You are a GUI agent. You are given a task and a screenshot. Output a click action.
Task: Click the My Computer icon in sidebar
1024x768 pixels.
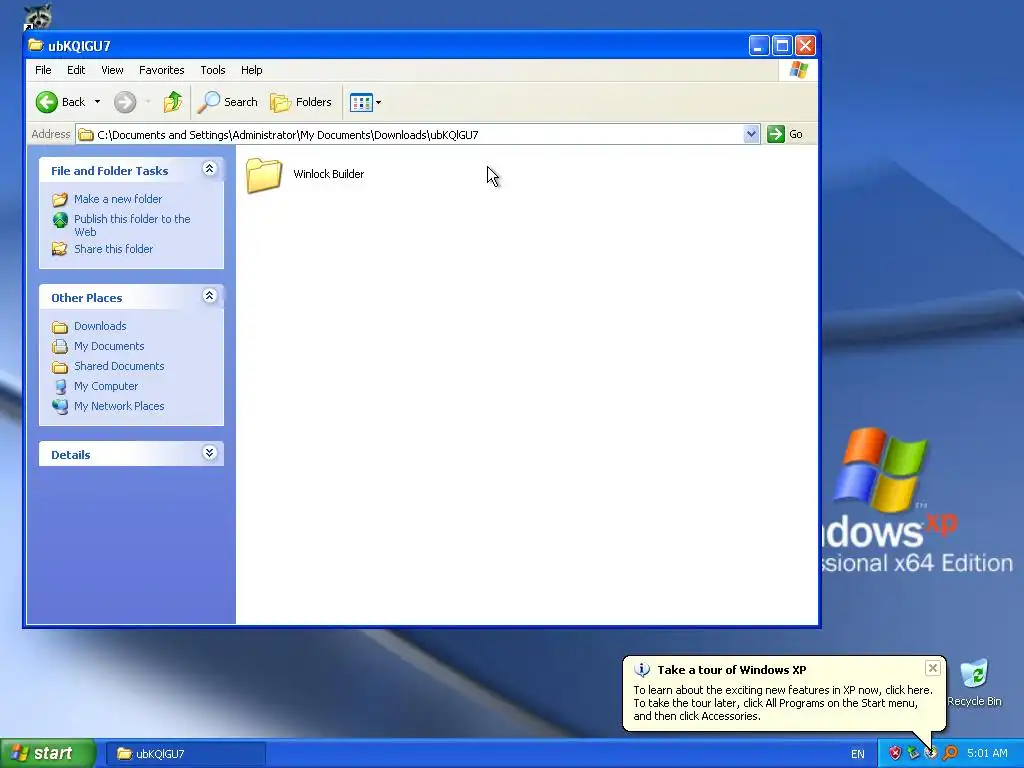(x=60, y=387)
